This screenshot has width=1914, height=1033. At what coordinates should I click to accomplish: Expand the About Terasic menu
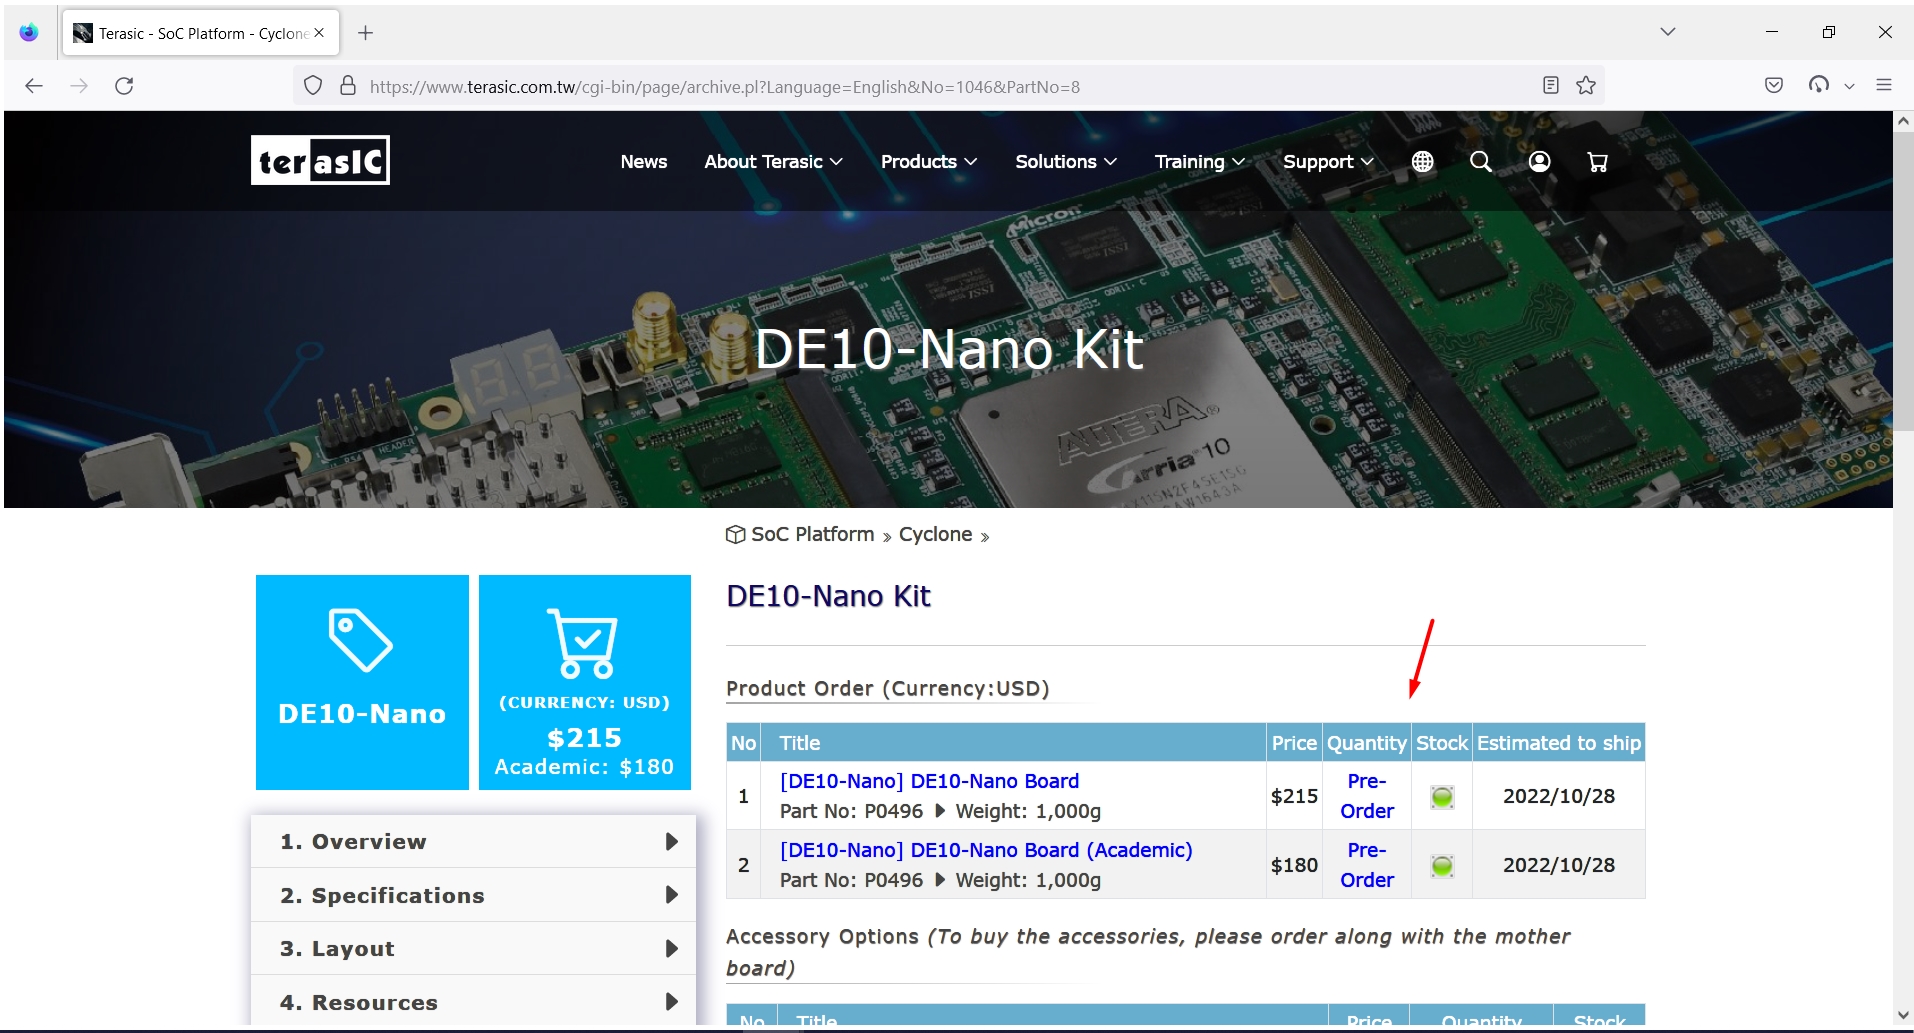(773, 161)
